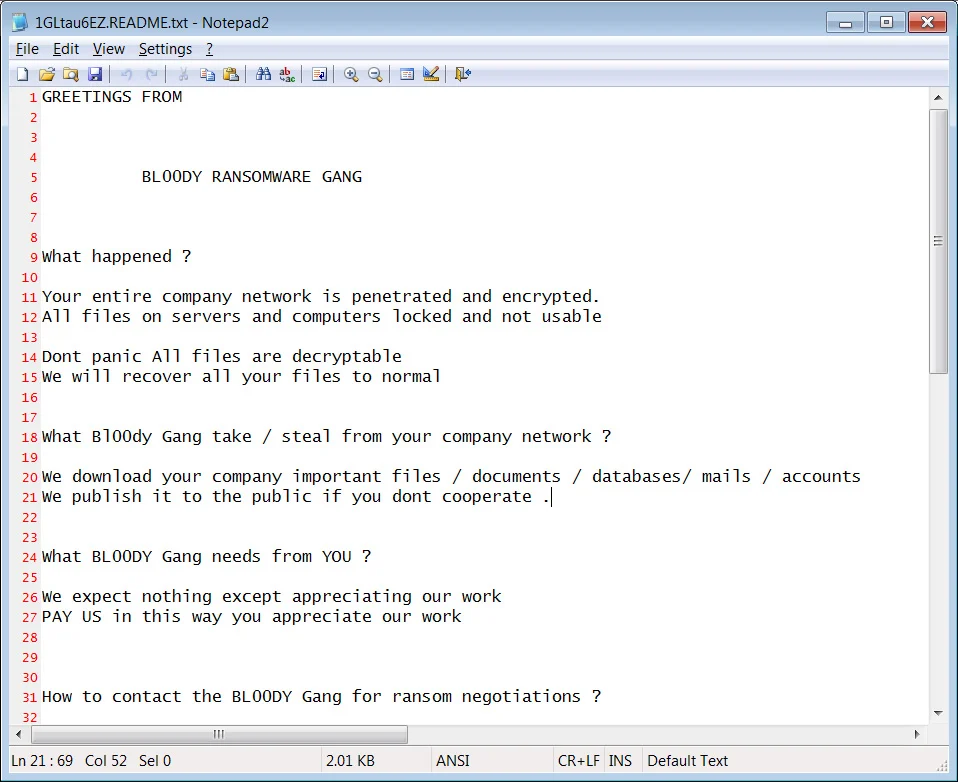Click the Browse files toolbar icon
The image size is (958, 782).
(70, 74)
